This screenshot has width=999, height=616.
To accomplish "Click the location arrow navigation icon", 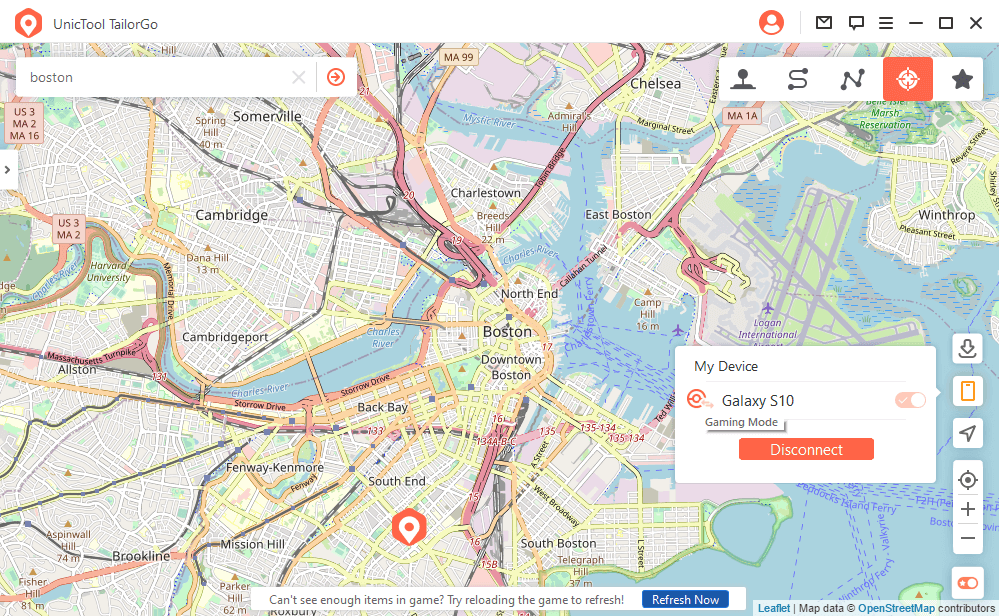I will point(967,433).
